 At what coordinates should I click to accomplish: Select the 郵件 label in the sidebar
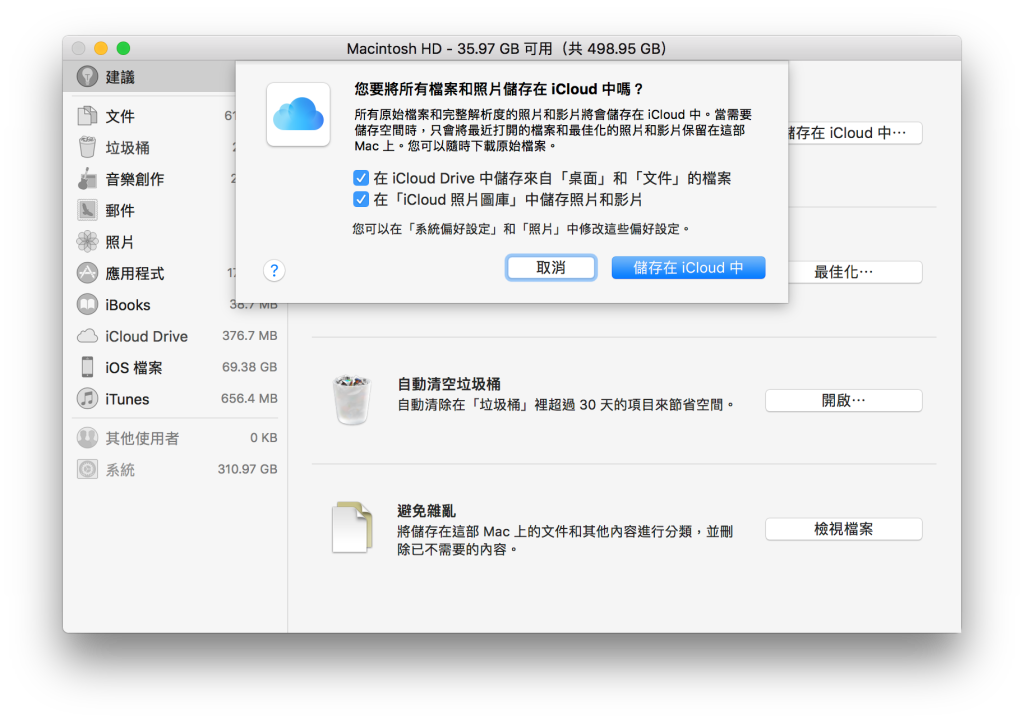point(120,210)
